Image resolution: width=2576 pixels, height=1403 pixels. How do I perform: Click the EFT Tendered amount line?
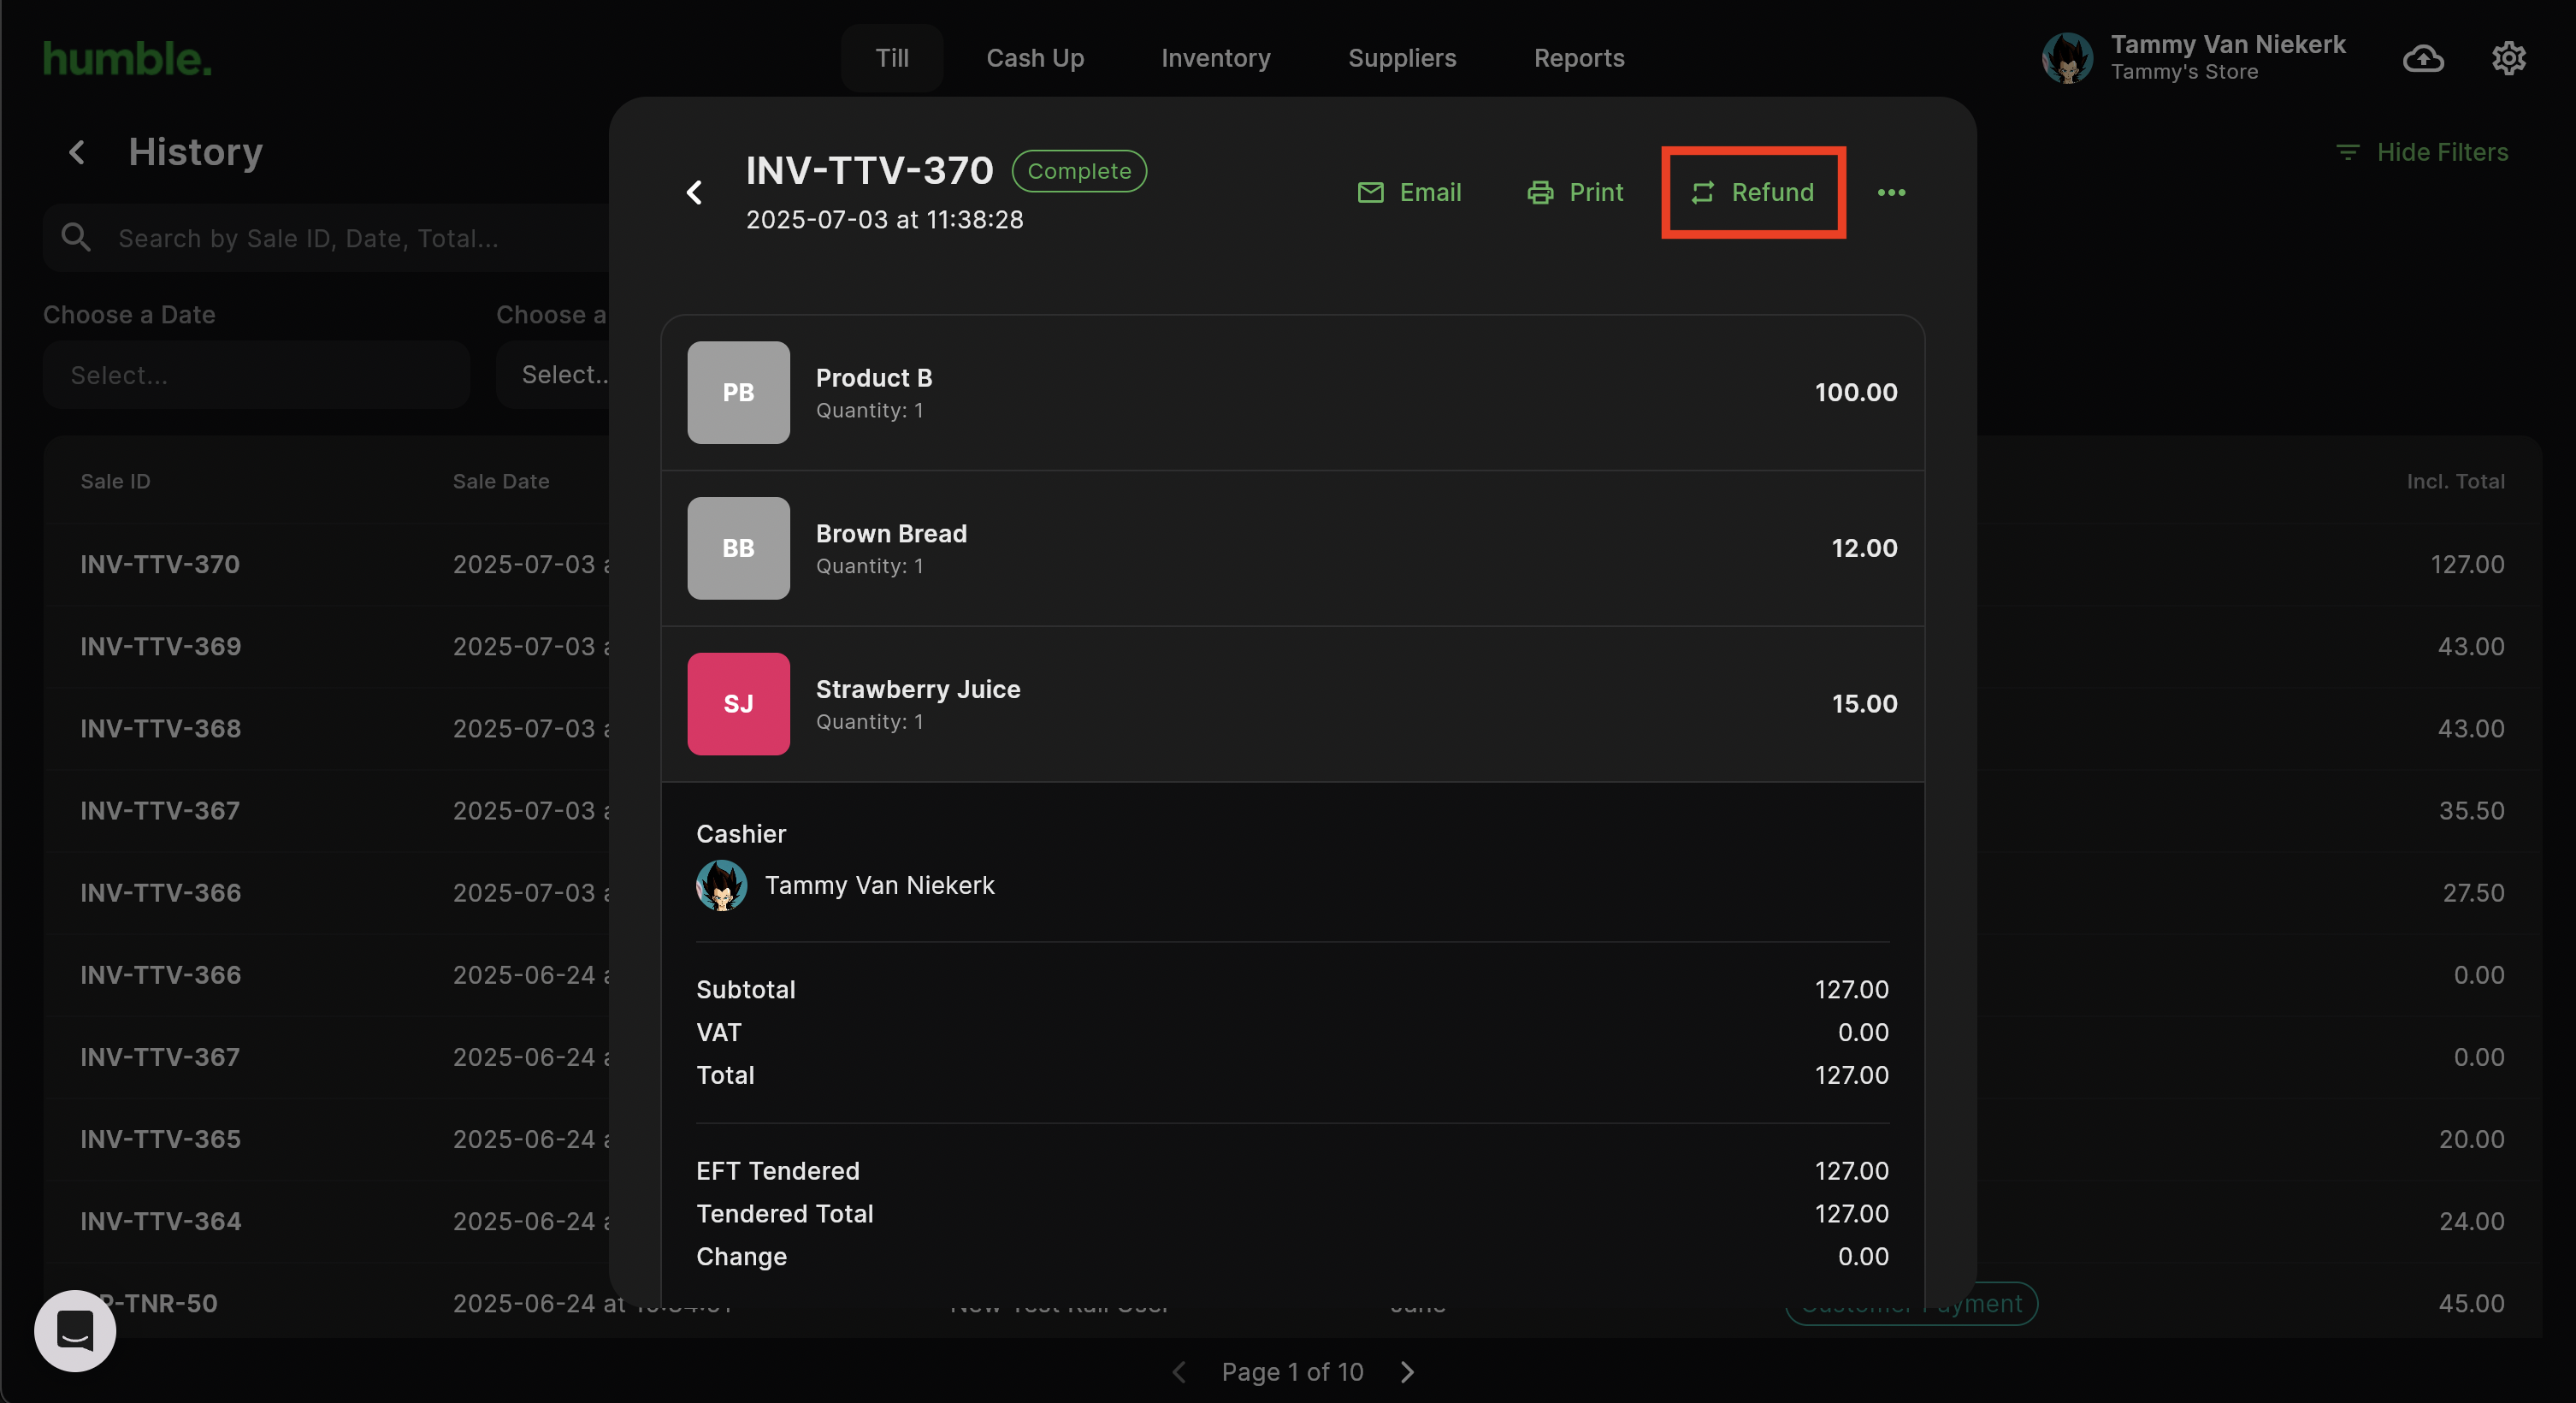pyautogui.click(x=1292, y=1171)
